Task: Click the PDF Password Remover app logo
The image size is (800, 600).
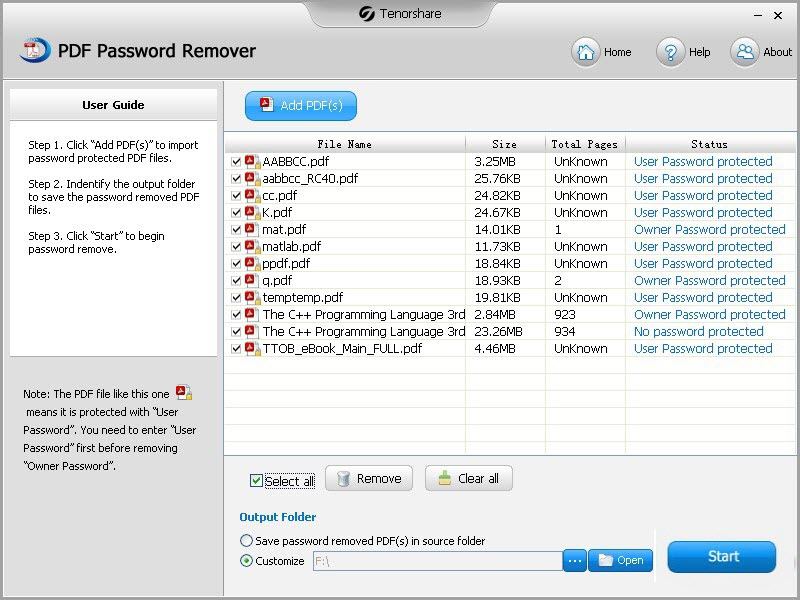Action: [x=33, y=52]
